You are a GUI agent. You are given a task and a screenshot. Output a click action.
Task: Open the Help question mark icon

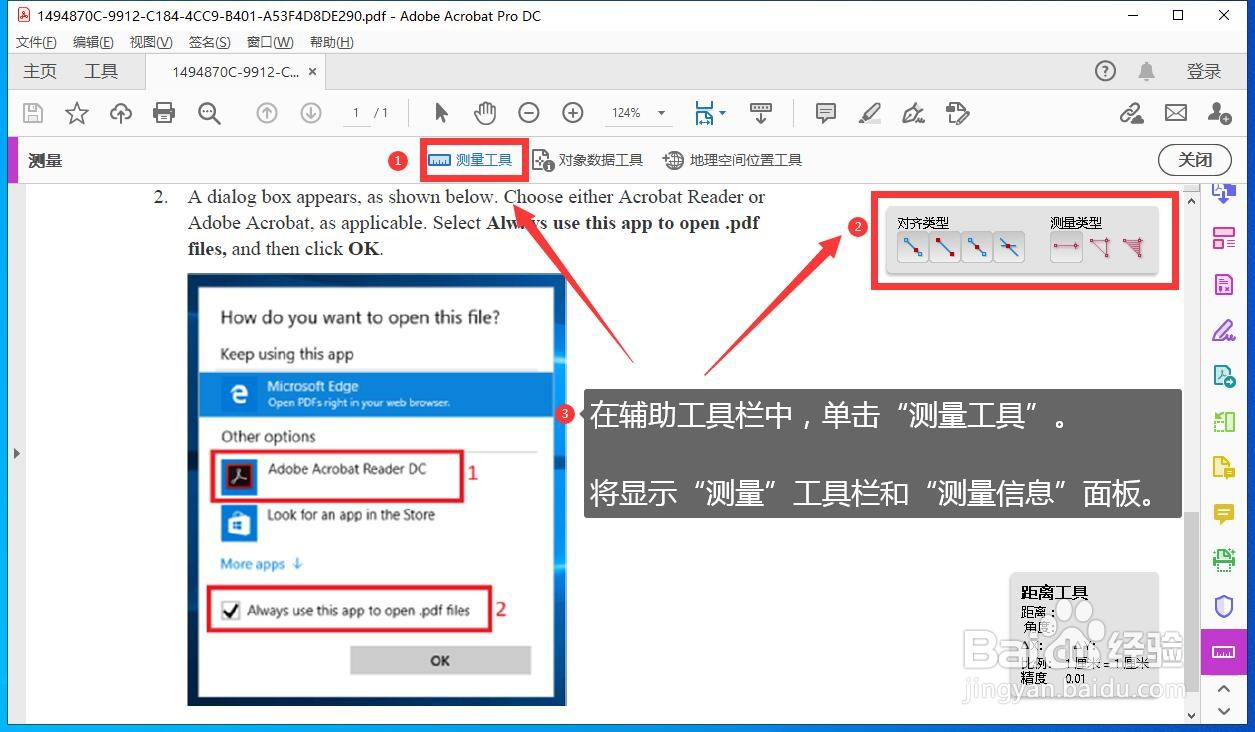pyautogui.click(x=1105, y=71)
